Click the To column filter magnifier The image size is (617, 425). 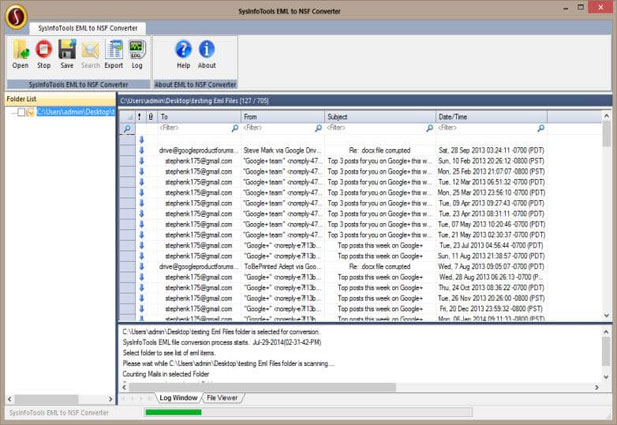coord(235,128)
